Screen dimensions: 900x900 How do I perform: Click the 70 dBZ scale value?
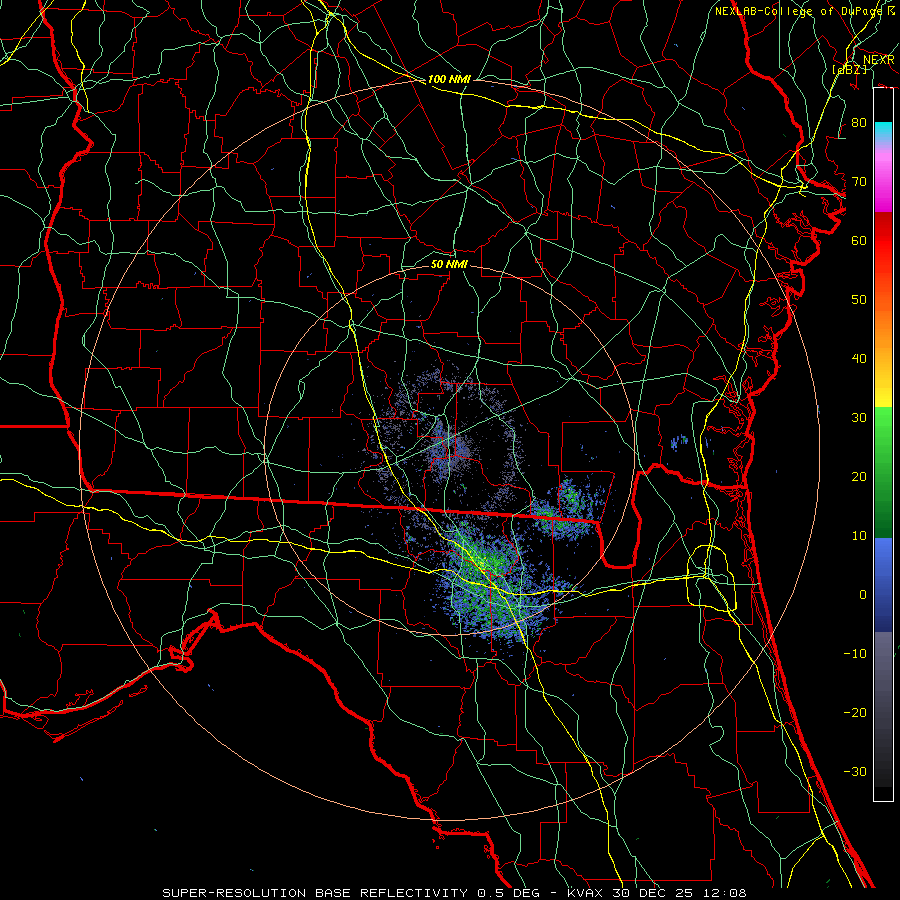point(859,181)
